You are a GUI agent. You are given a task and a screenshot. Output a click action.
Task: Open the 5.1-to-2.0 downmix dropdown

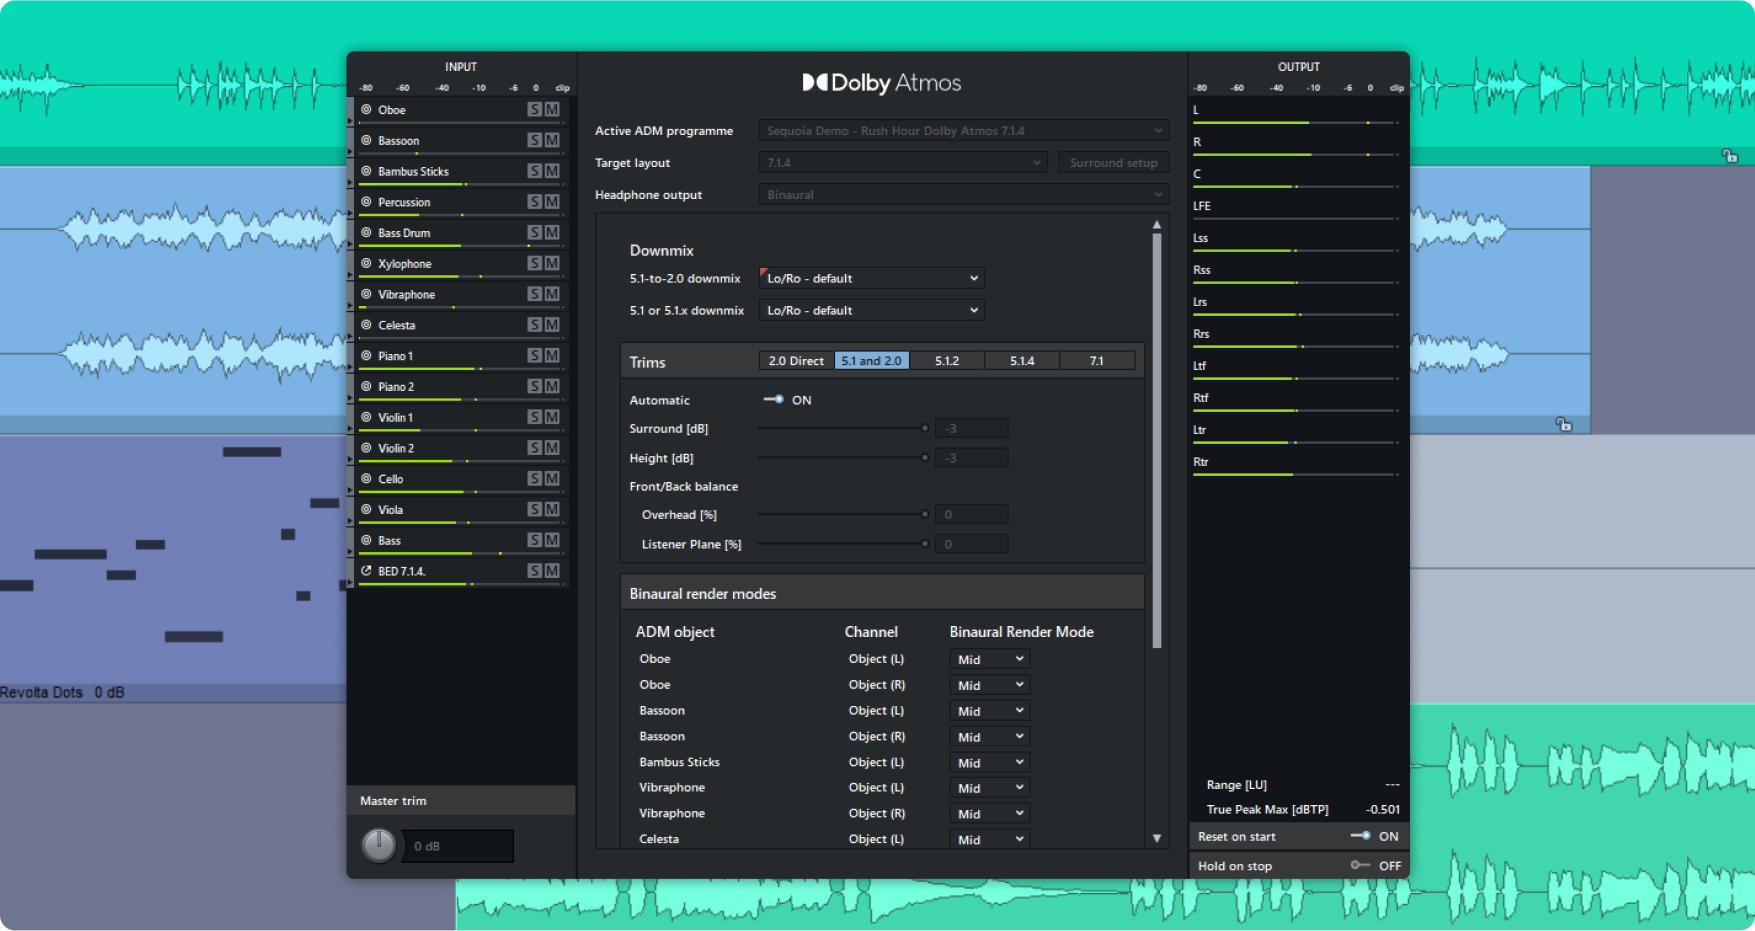870,278
